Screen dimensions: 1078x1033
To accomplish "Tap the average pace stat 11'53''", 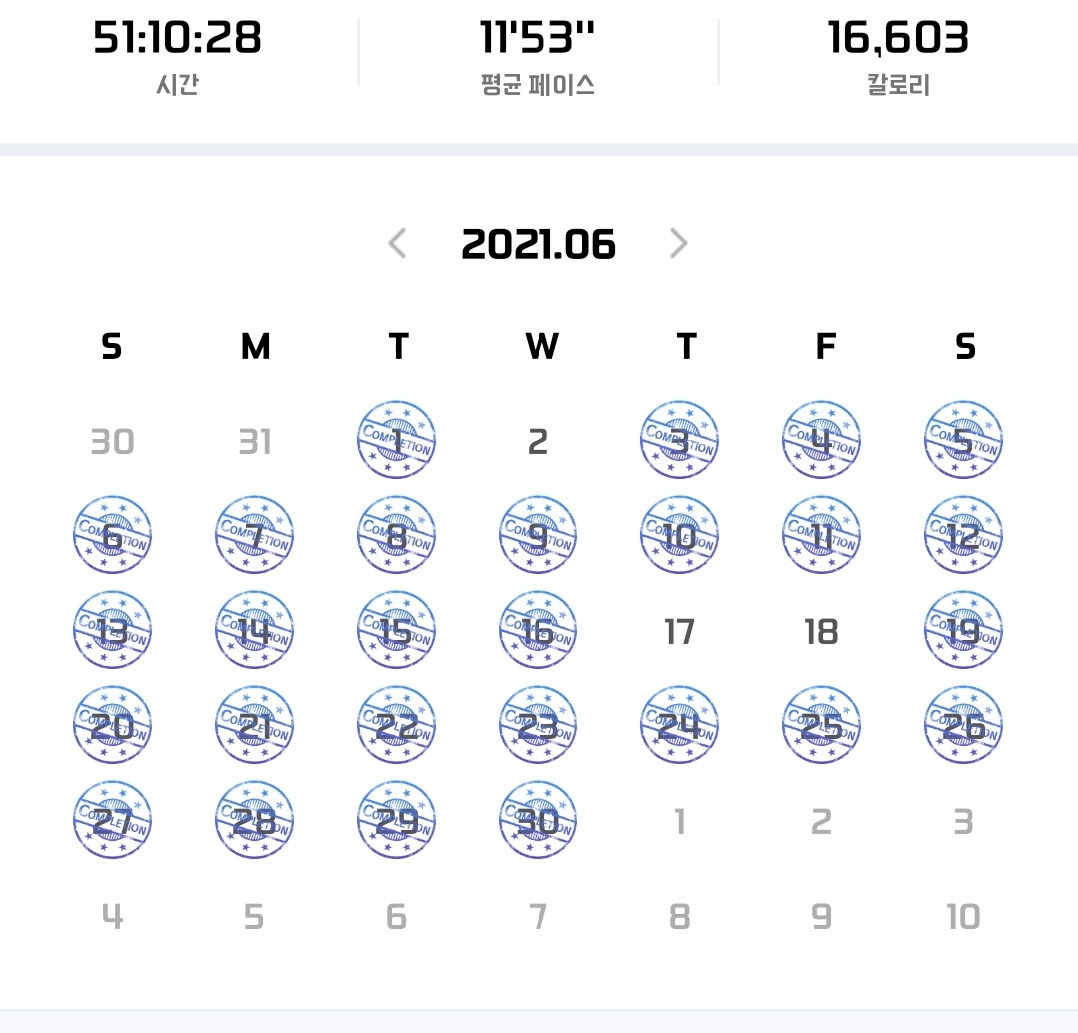I will [x=538, y=42].
